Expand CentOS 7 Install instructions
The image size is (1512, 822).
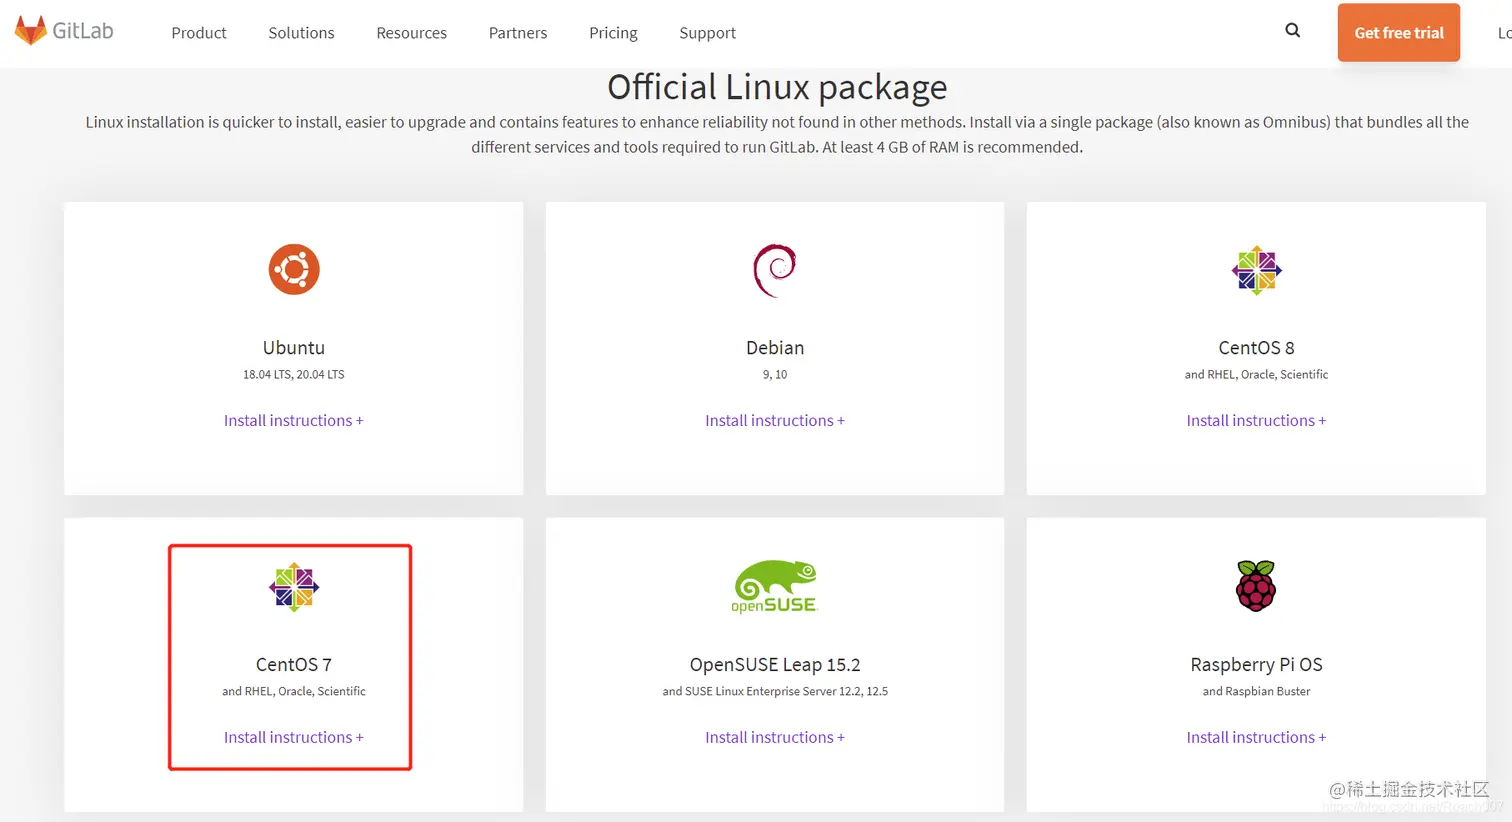click(x=294, y=738)
